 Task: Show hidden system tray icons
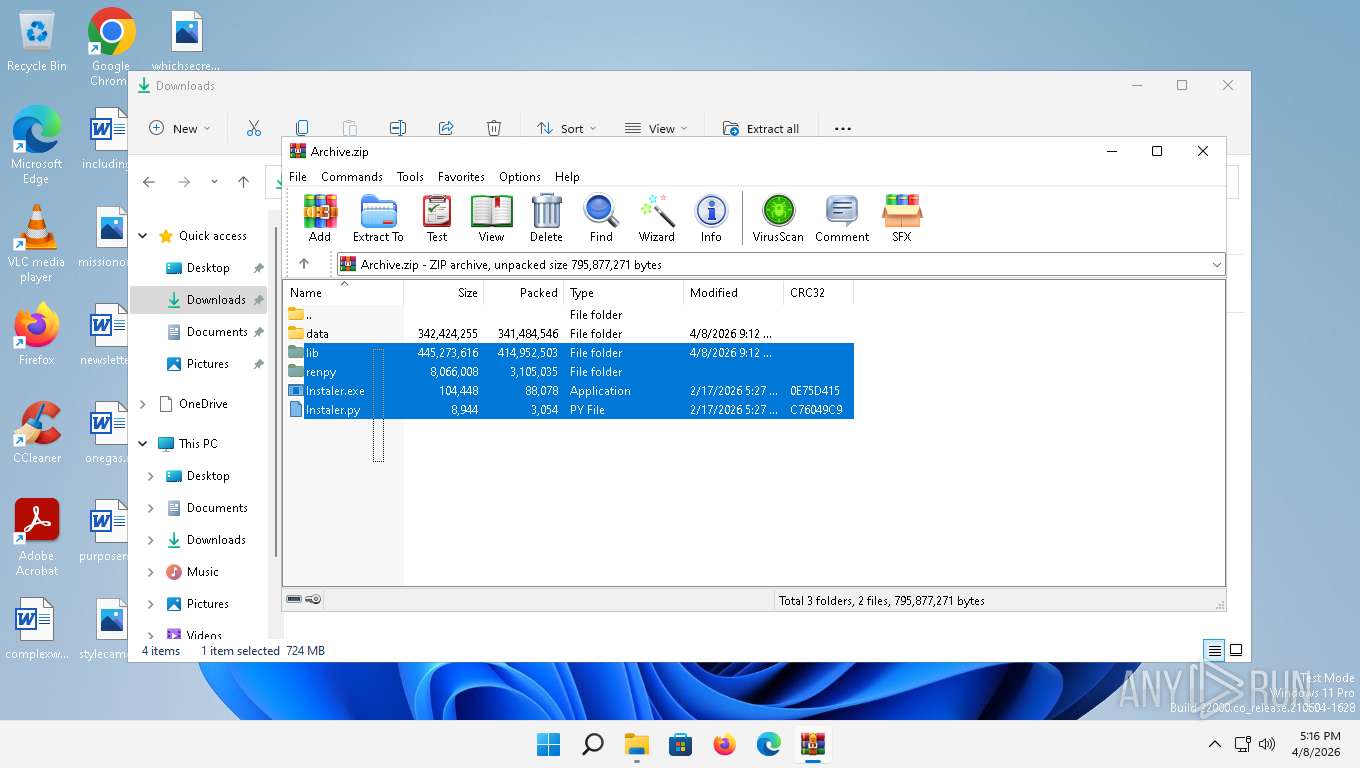click(x=1215, y=744)
